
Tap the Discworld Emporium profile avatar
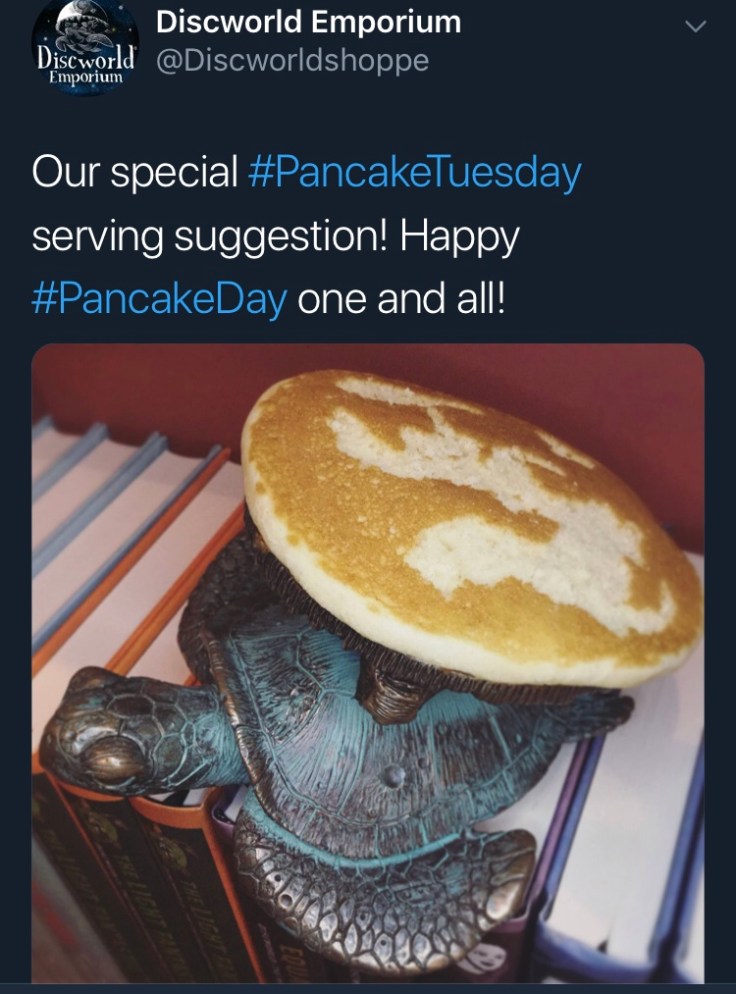click(84, 48)
